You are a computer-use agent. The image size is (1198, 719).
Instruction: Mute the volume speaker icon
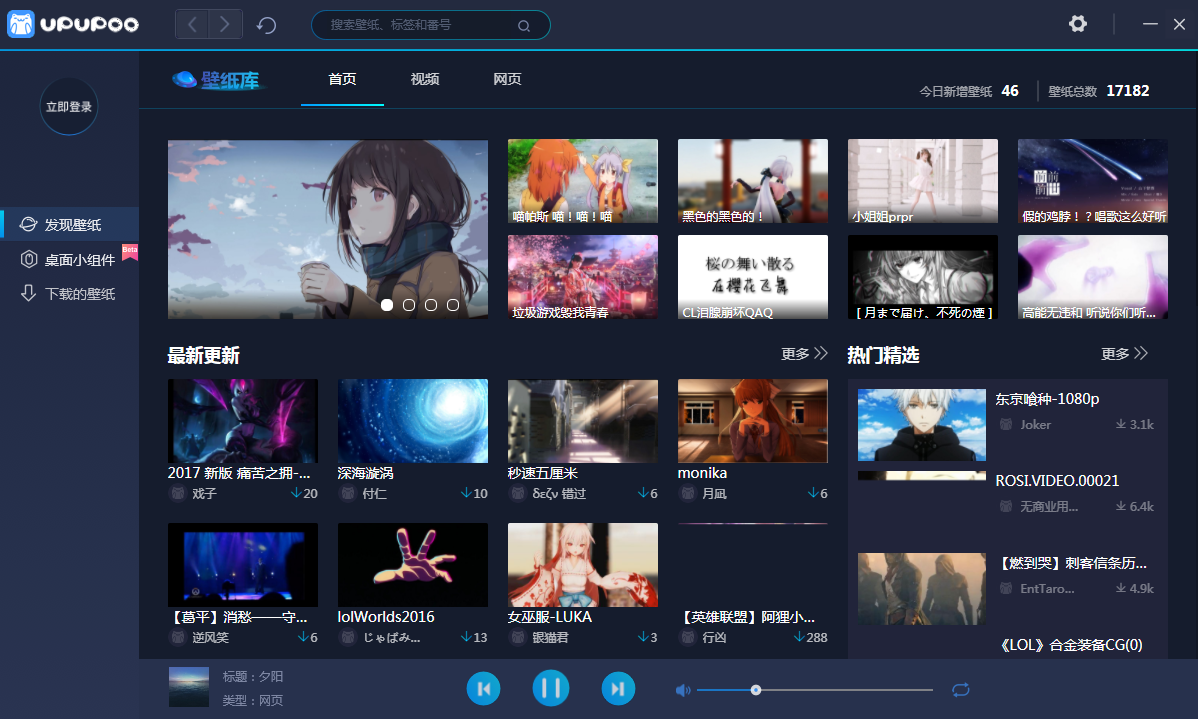(x=683, y=690)
